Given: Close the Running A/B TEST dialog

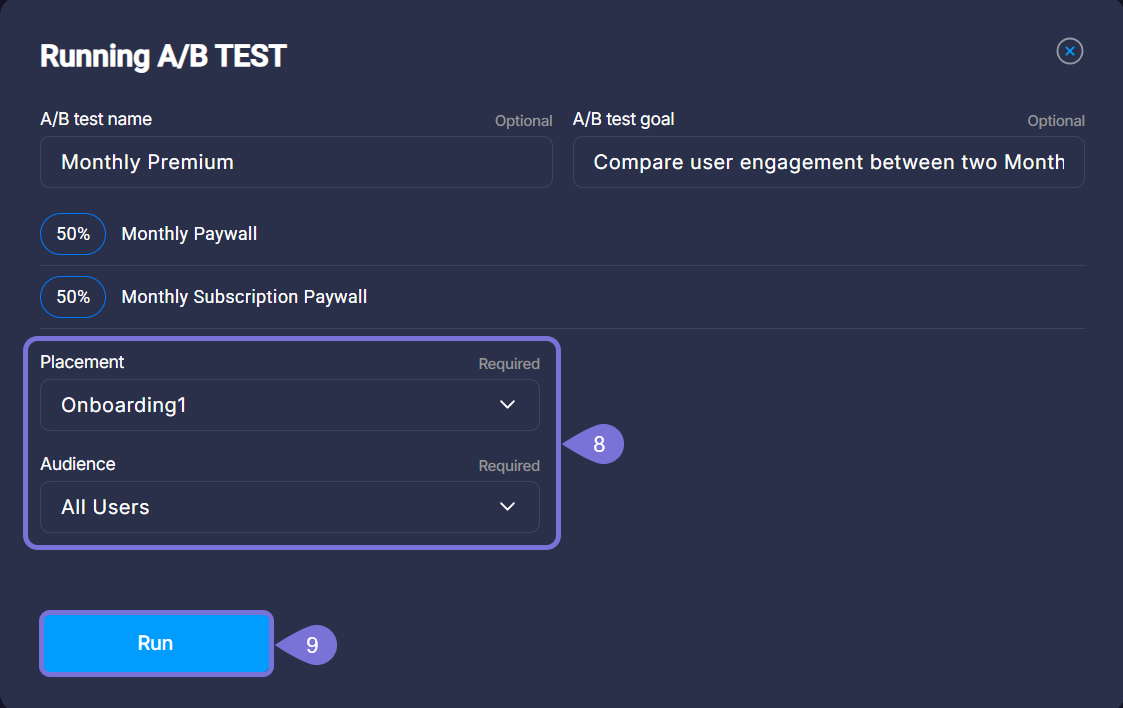Looking at the screenshot, I should click(1070, 51).
